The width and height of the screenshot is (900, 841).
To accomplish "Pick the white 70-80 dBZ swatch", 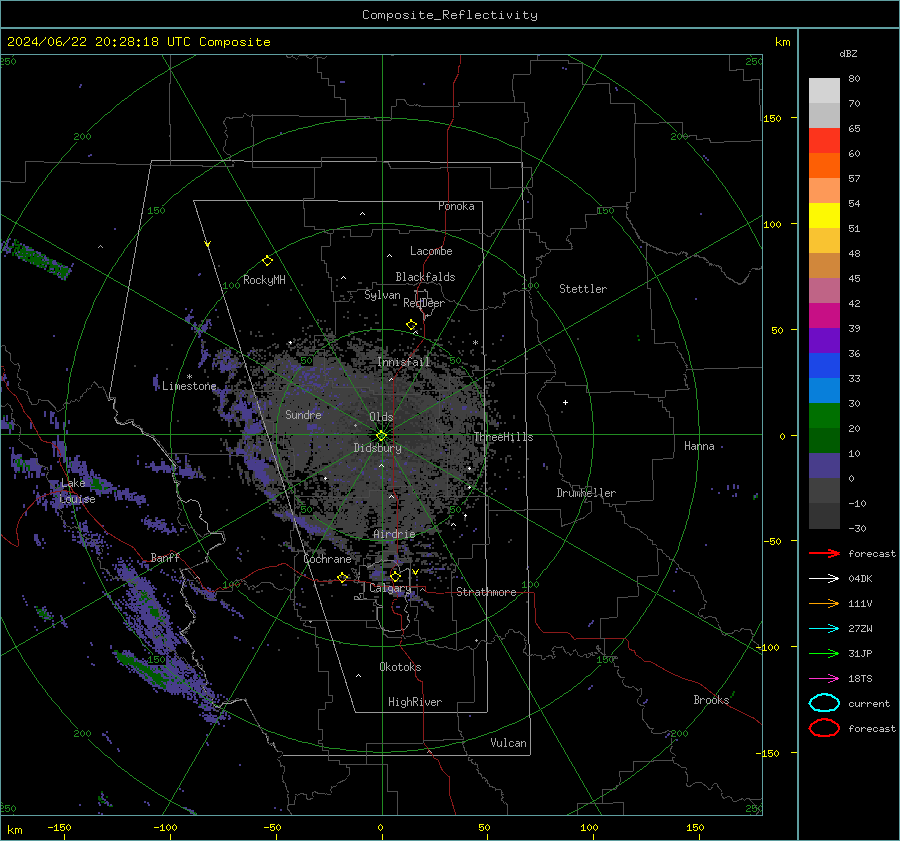I will tap(824, 91).
